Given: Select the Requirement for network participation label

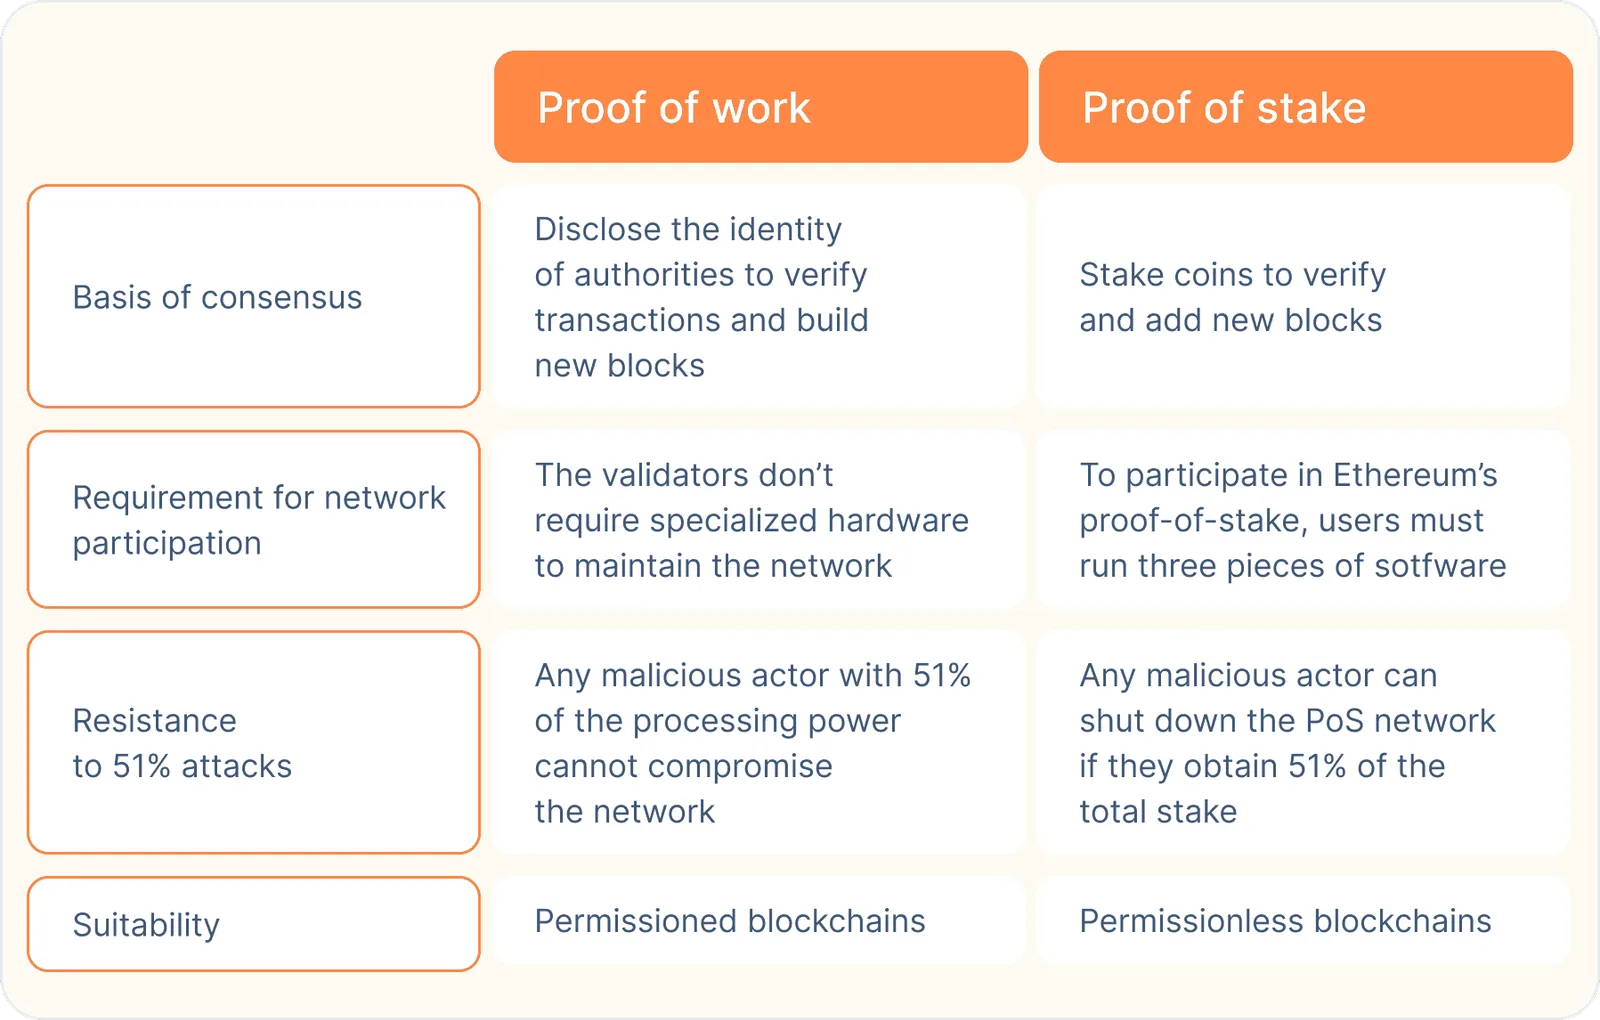Looking at the screenshot, I should (254, 520).
